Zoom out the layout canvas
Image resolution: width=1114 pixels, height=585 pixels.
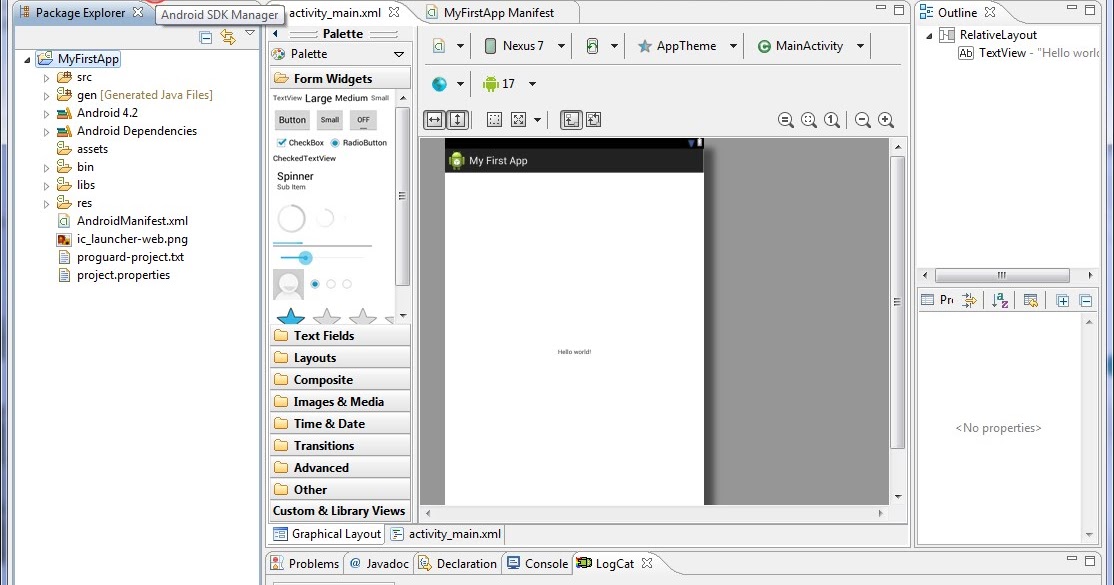coord(862,120)
